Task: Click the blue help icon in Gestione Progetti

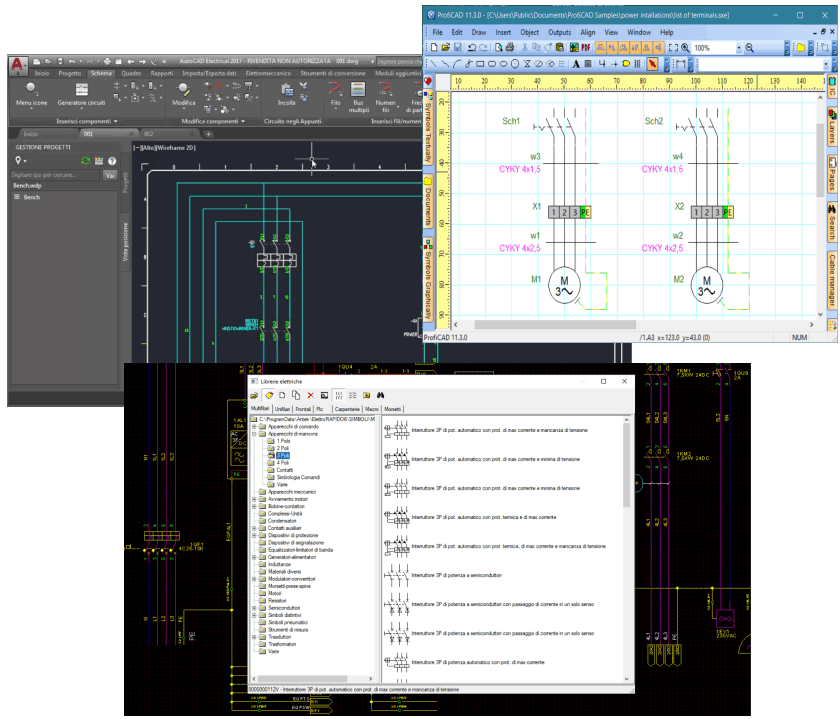Action: 112,161
